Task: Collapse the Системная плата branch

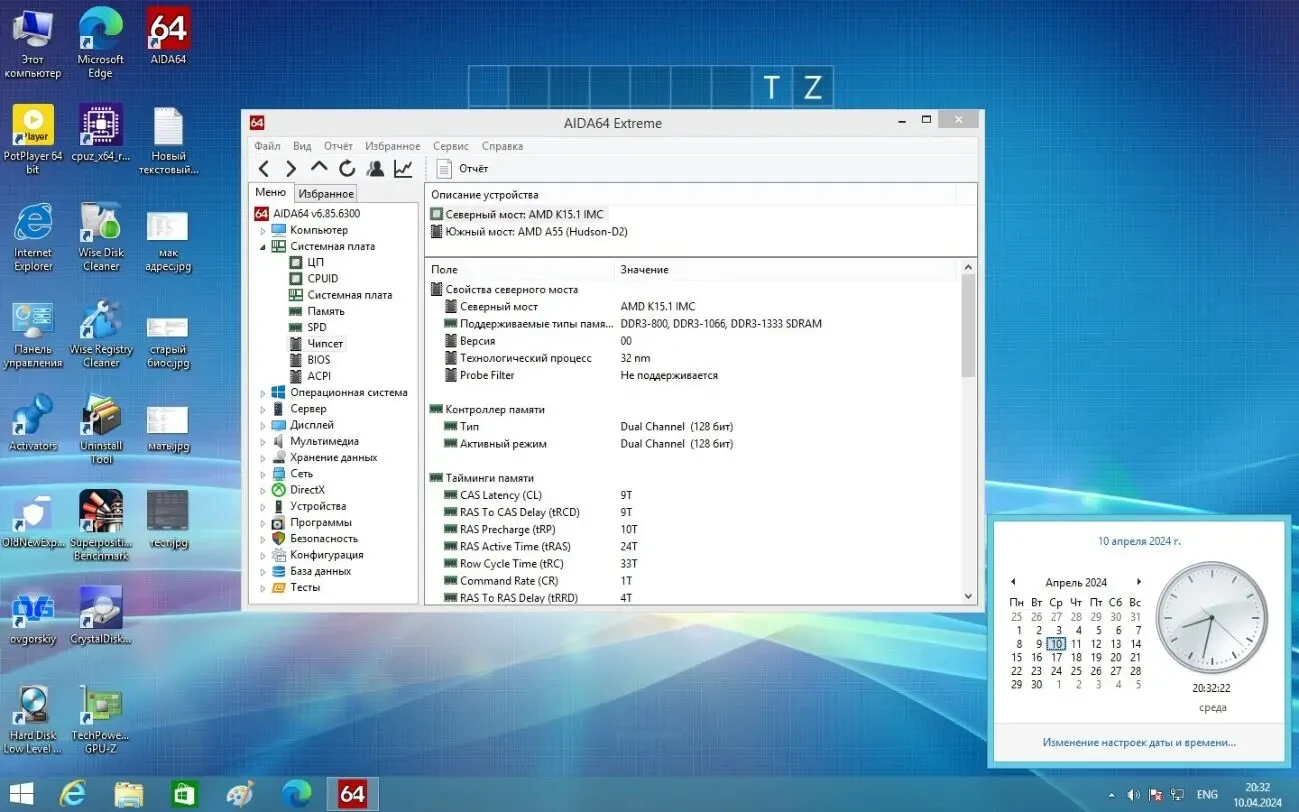Action: pyautogui.click(x=264, y=246)
